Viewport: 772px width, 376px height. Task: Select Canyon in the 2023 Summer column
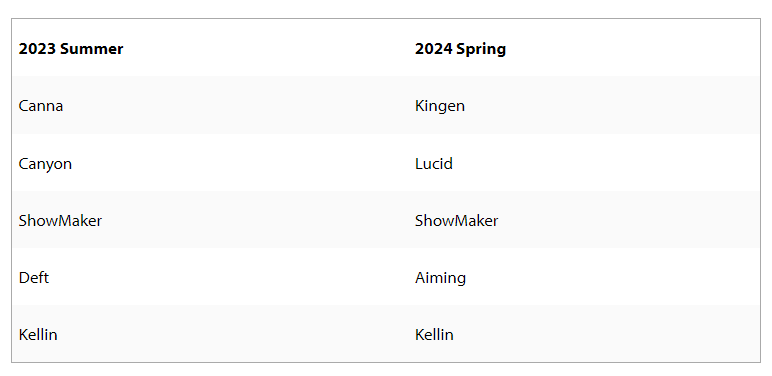click(45, 163)
